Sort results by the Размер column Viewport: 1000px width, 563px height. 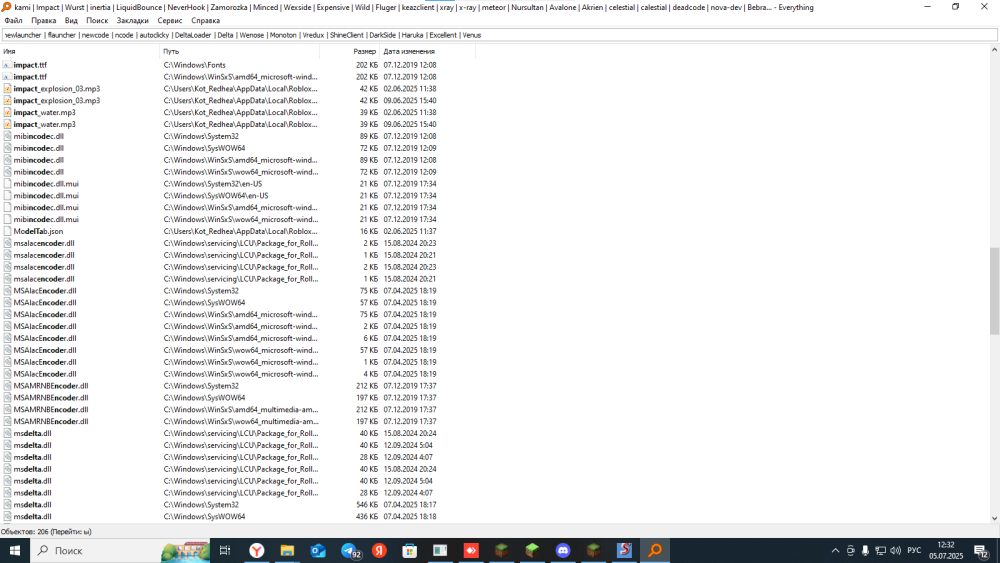coord(349,52)
